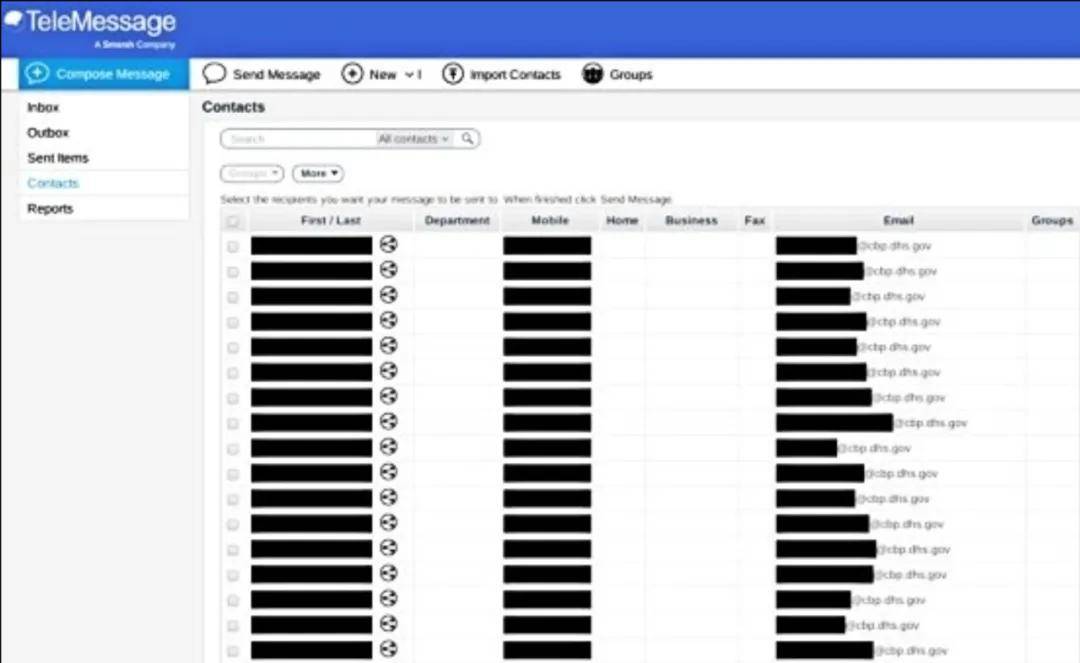This screenshot has height=663, width=1080.
Task: Click the Department column header
Action: tap(457, 220)
